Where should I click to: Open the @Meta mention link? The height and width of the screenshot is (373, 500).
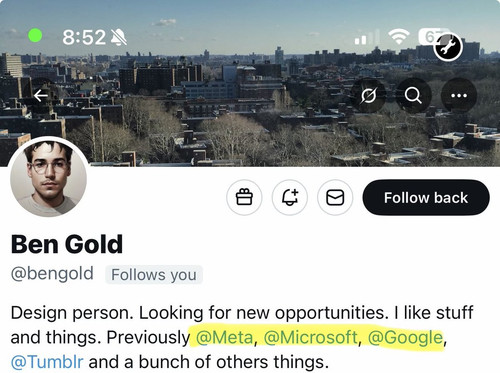pyautogui.click(x=225, y=337)
